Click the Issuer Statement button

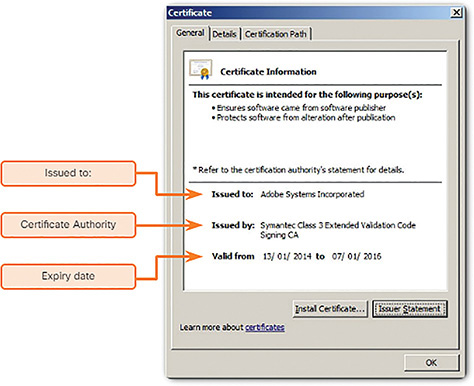coord(409,309)
